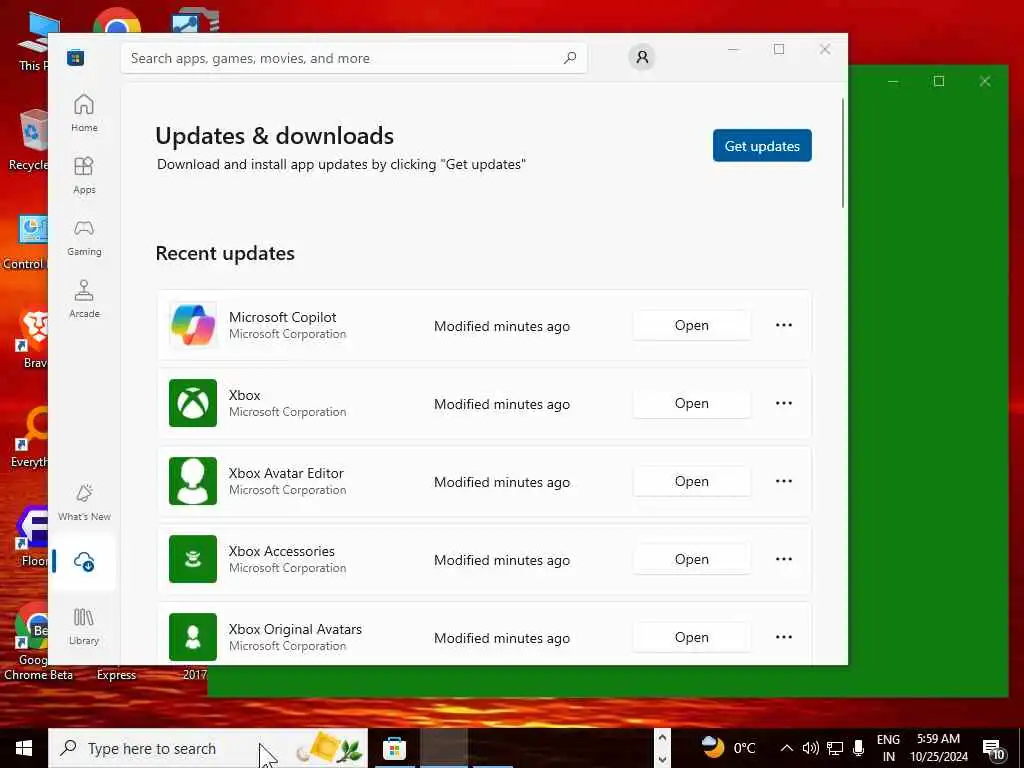Click the Store page vertical scrollbar
The width and height of the screenshot is (1024, 768).
click(x=842, y=153)
